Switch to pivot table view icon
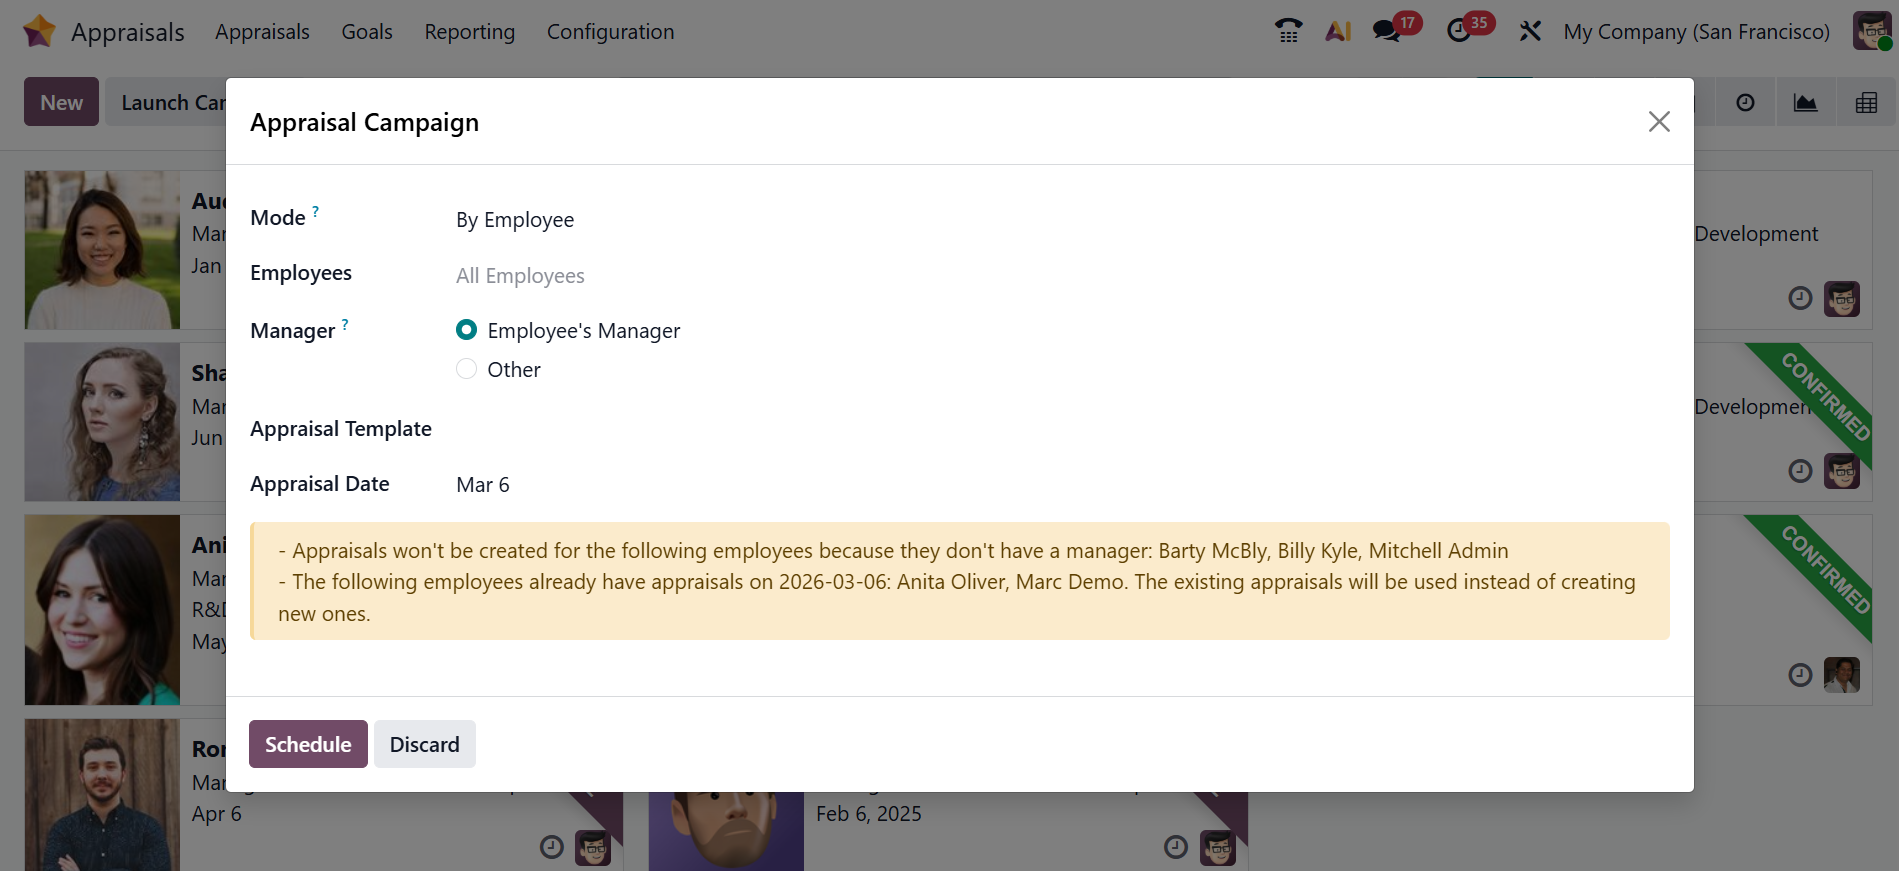 point(1866,103)
